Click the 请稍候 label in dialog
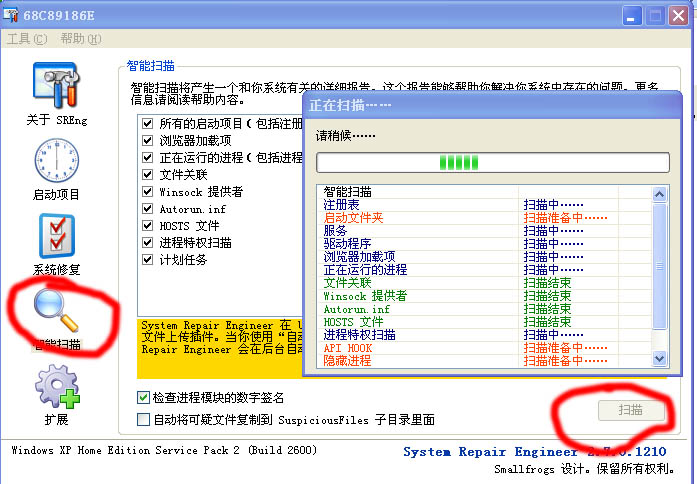The height and width of the screenshot is (484, 697). [345, 136]
